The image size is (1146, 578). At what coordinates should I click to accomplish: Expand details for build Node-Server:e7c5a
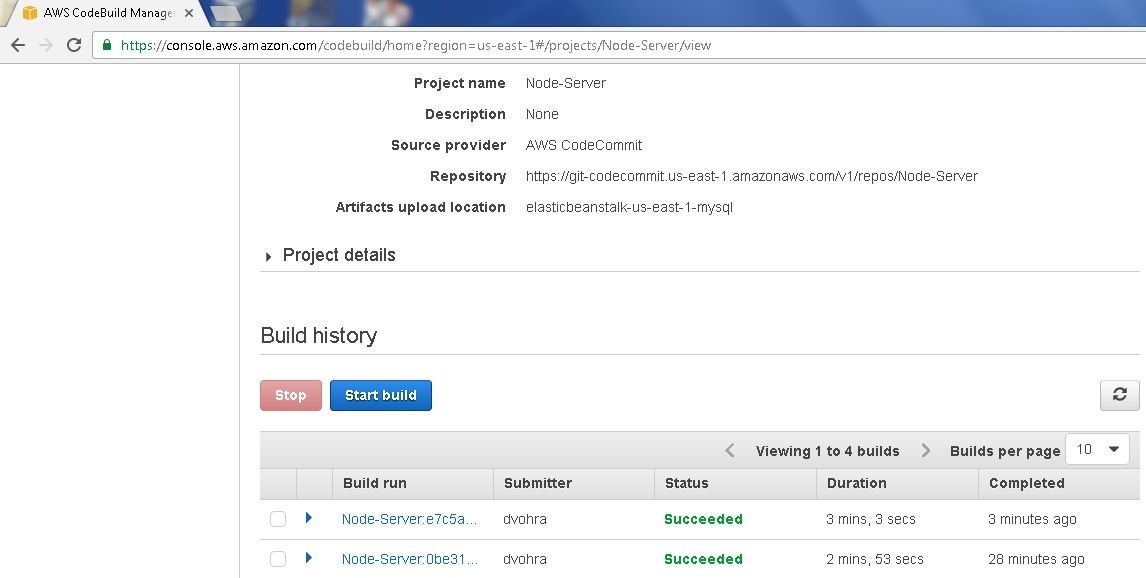click(x=309, y=518)
